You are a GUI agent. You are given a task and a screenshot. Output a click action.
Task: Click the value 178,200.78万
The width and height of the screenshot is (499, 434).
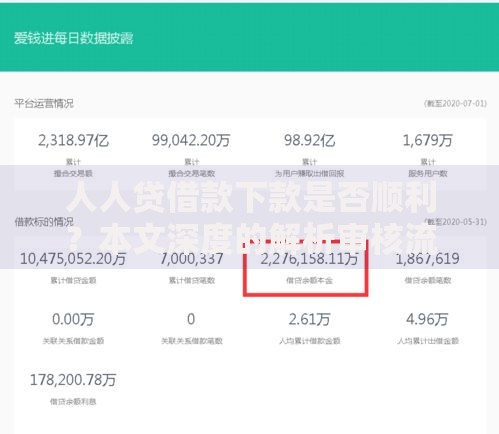coord(73,380)
